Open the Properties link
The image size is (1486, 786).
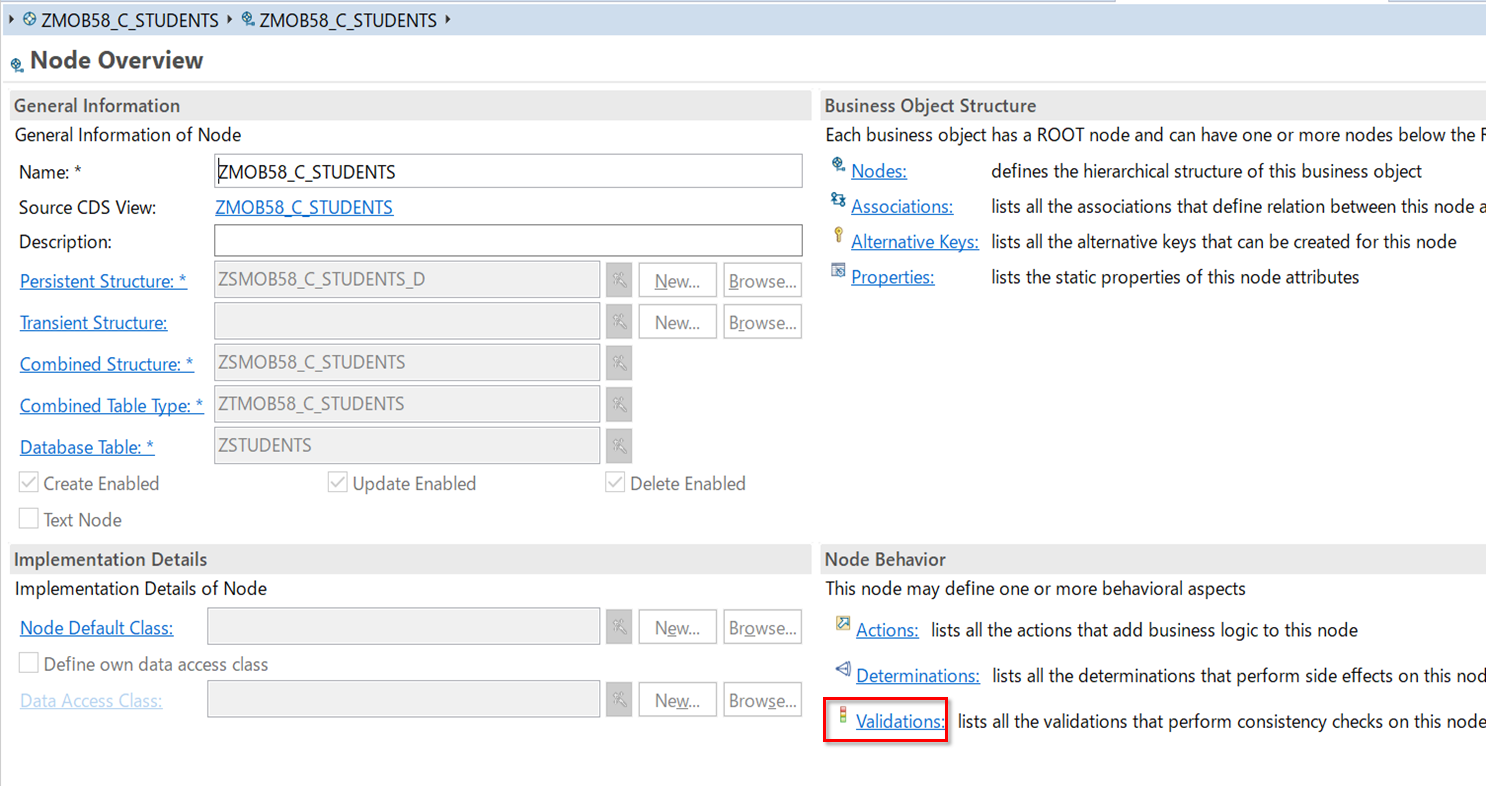(893, 277)
